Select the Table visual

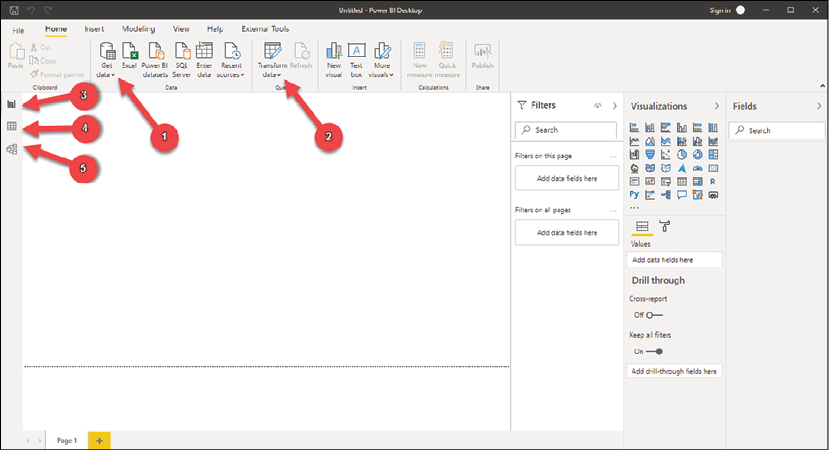pyautogui.click(x=682, y=181)
